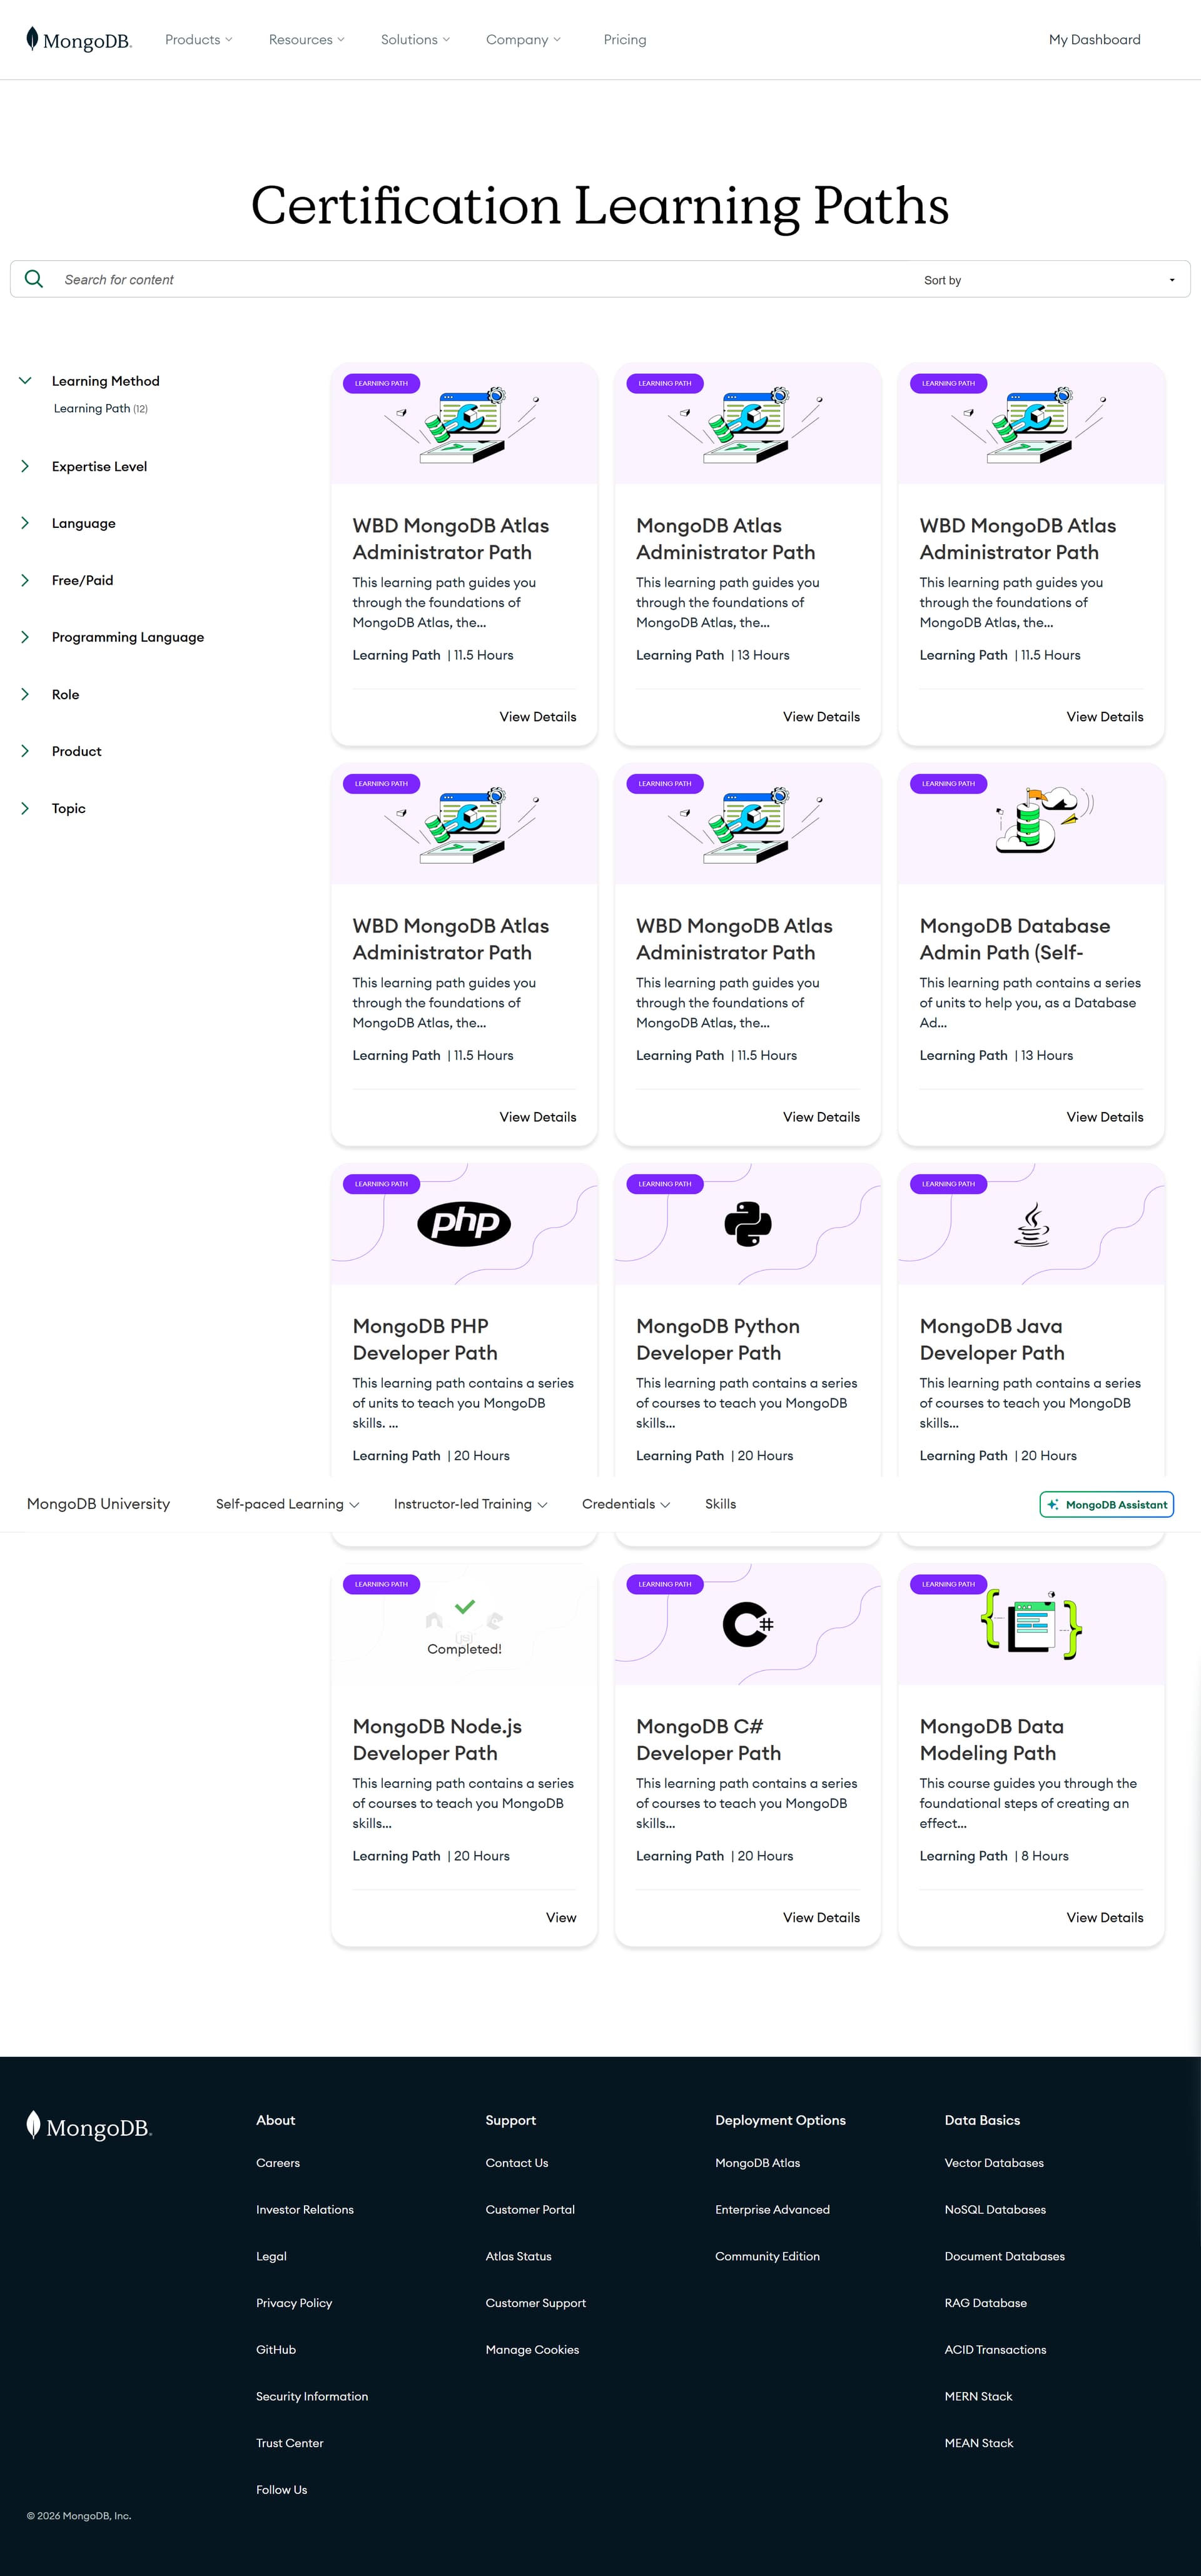Open the Sort by dropdown

tap(1050, 280)
